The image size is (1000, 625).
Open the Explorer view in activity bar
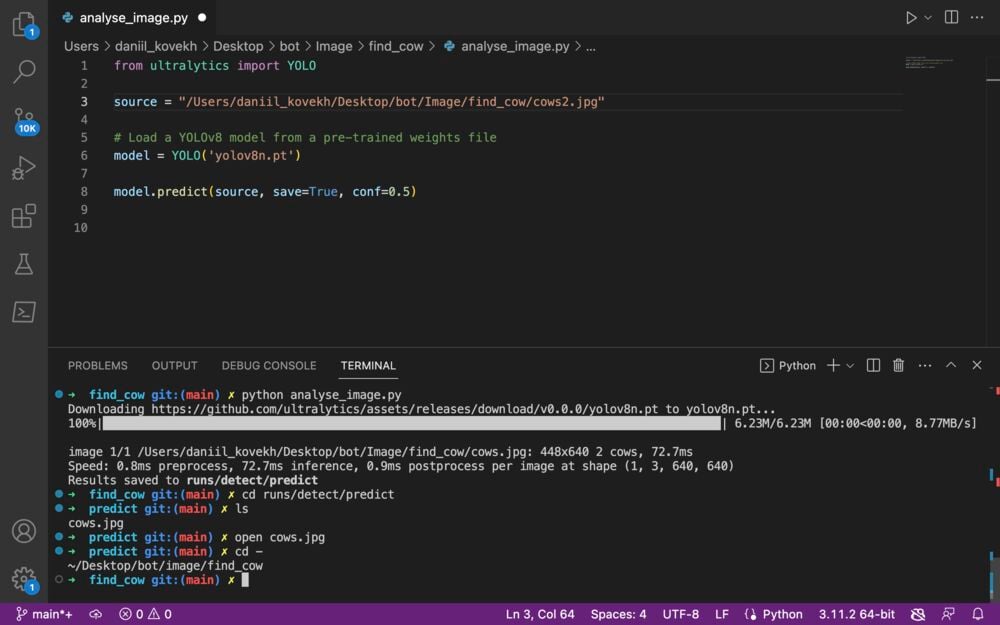[x=24, y=25]
